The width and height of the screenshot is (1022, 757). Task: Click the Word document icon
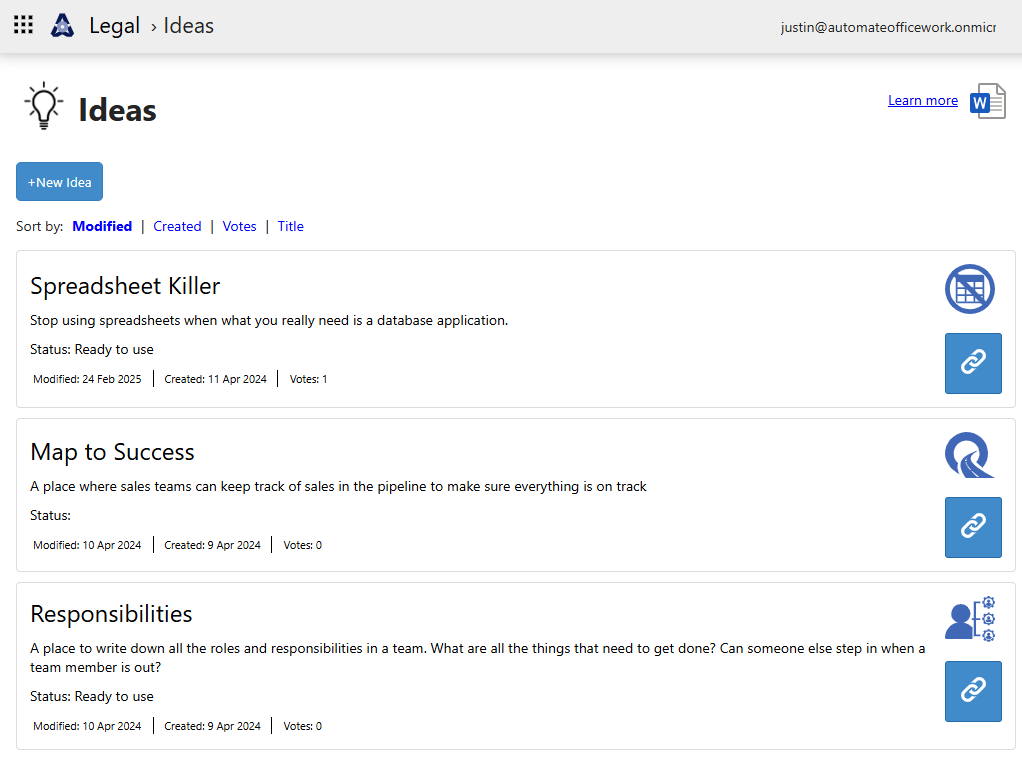coord(987,101)
